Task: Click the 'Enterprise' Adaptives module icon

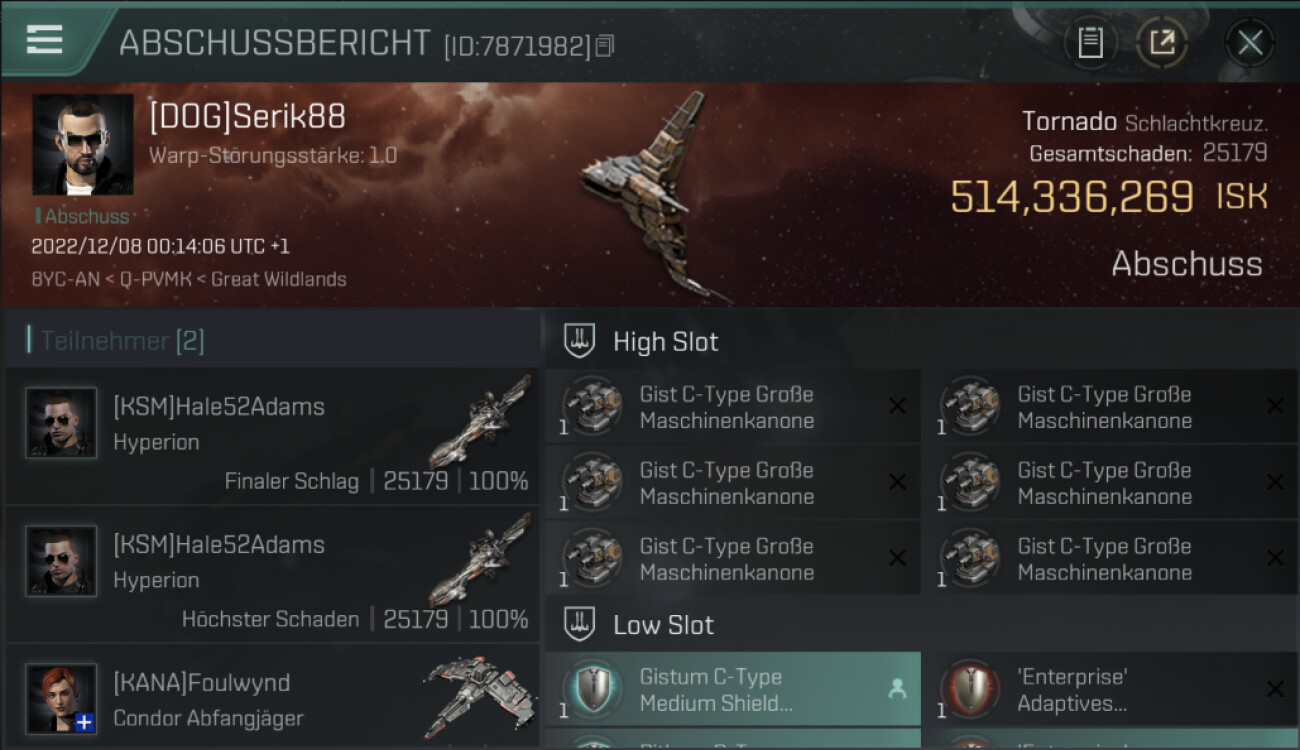Action: (970, 689)
